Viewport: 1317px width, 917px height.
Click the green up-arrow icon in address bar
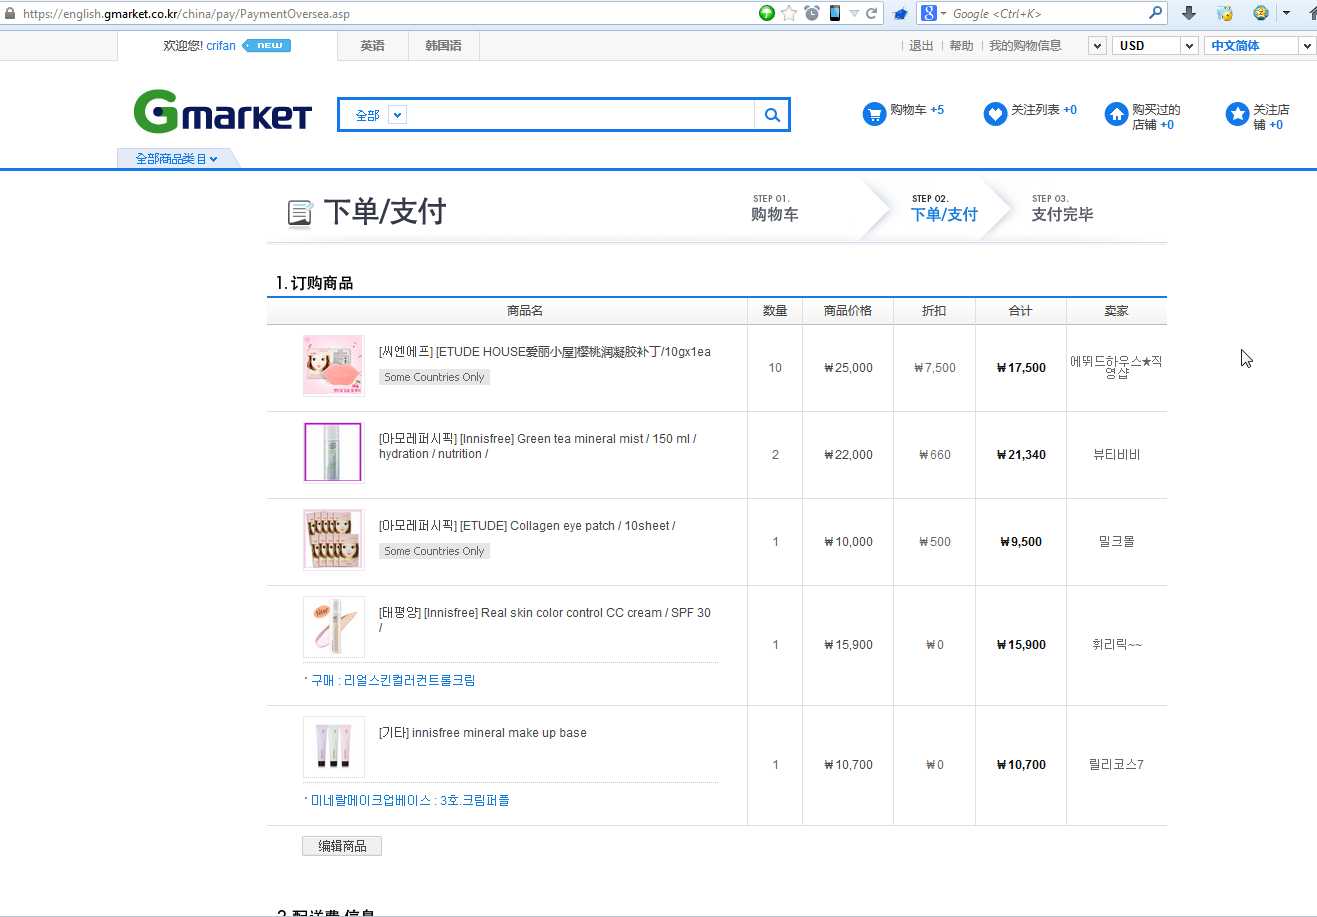pyautogui.click(x=767, y=13)
